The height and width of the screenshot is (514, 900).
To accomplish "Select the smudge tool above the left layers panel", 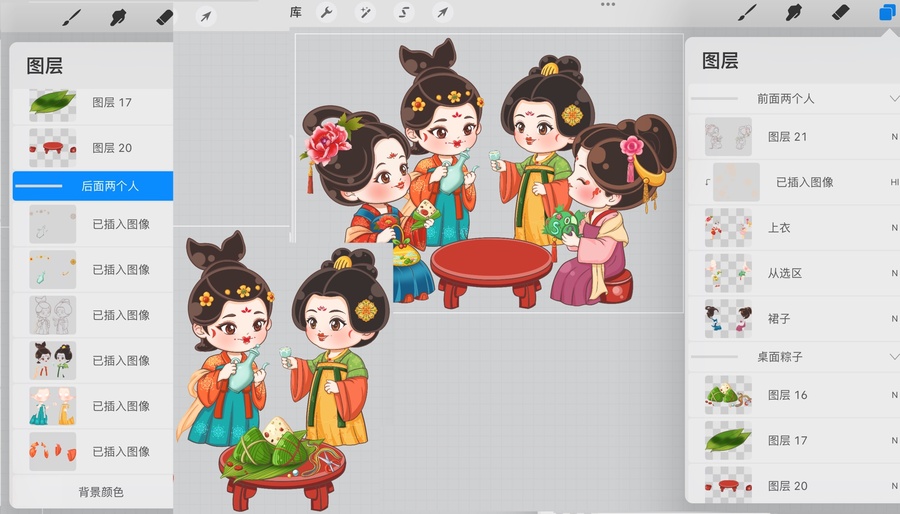I will coord(118,17).
